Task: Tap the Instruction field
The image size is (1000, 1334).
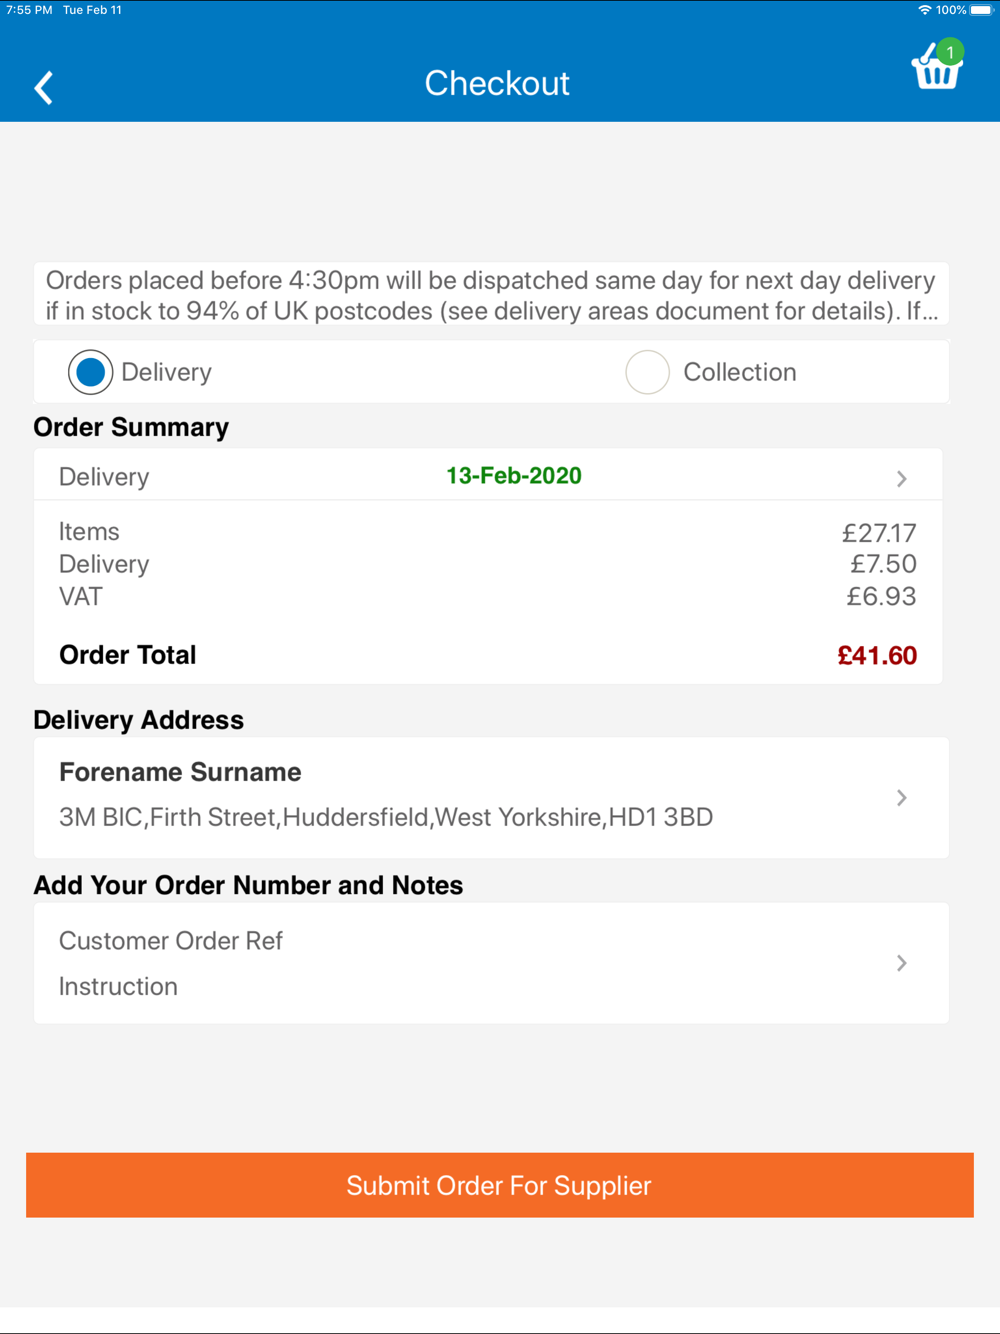Action: coord(118,987)
